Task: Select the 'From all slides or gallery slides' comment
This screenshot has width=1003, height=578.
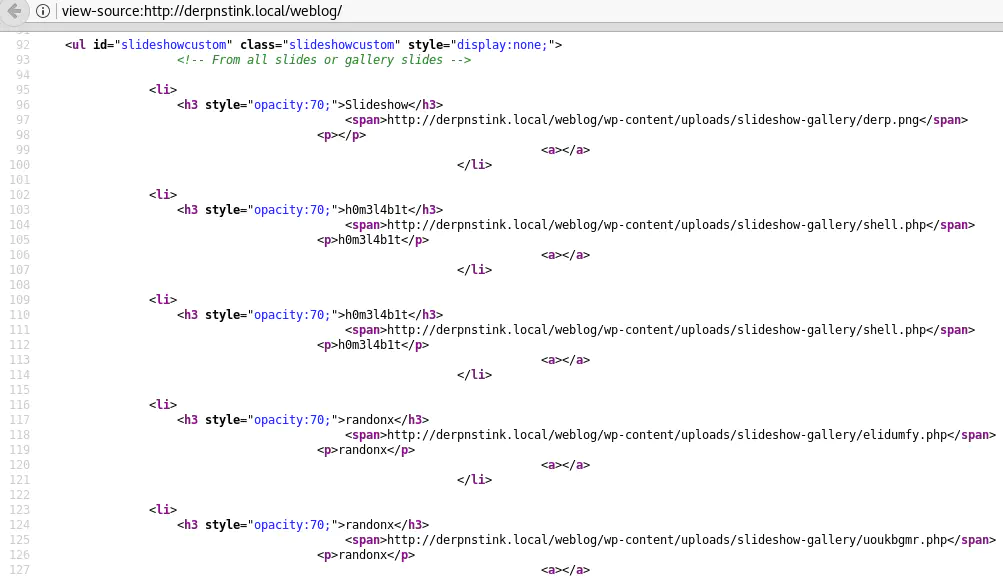Action: 324,59
